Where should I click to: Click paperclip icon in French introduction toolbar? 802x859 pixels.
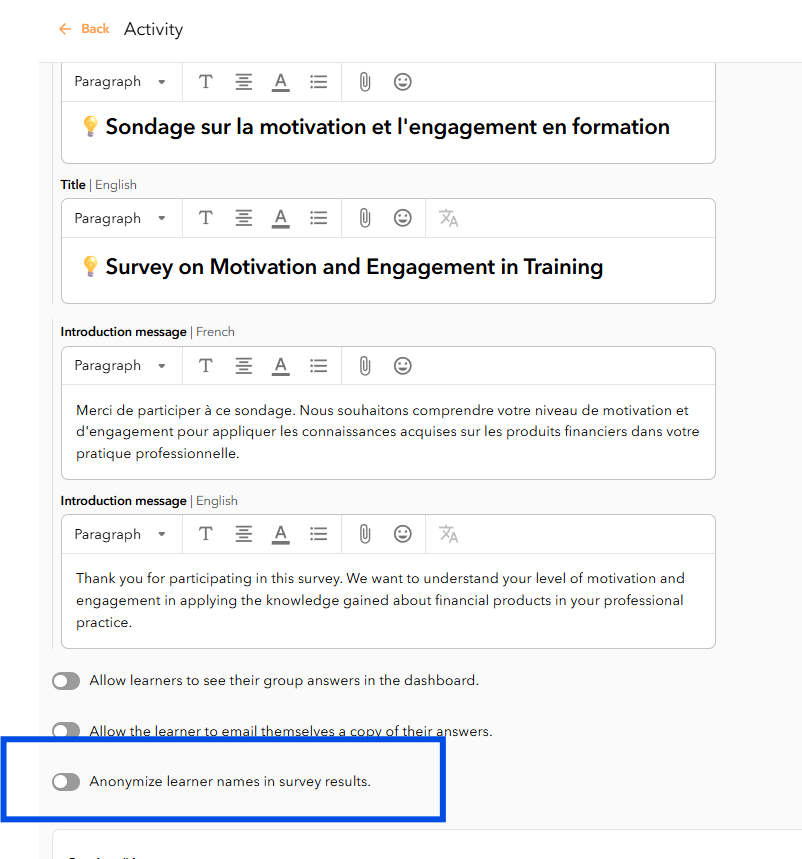pos(365,365)
